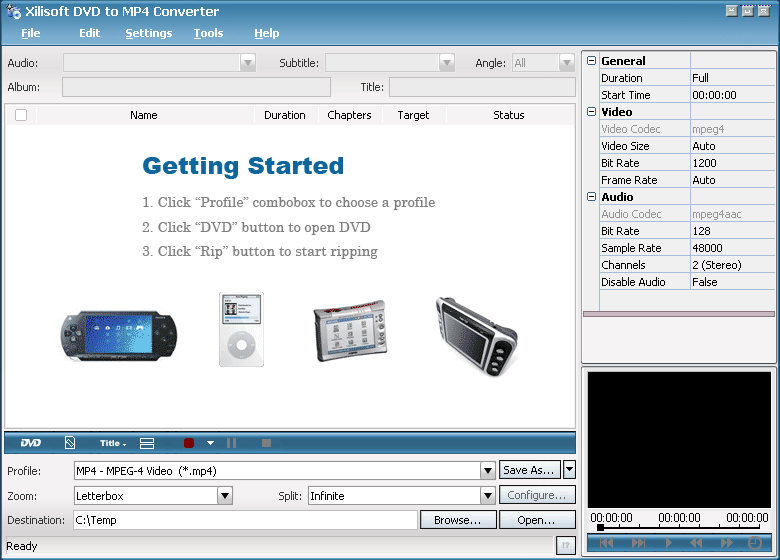Select the Frame Rate 'Auto' value
The image size is (780, 560).
732,180
